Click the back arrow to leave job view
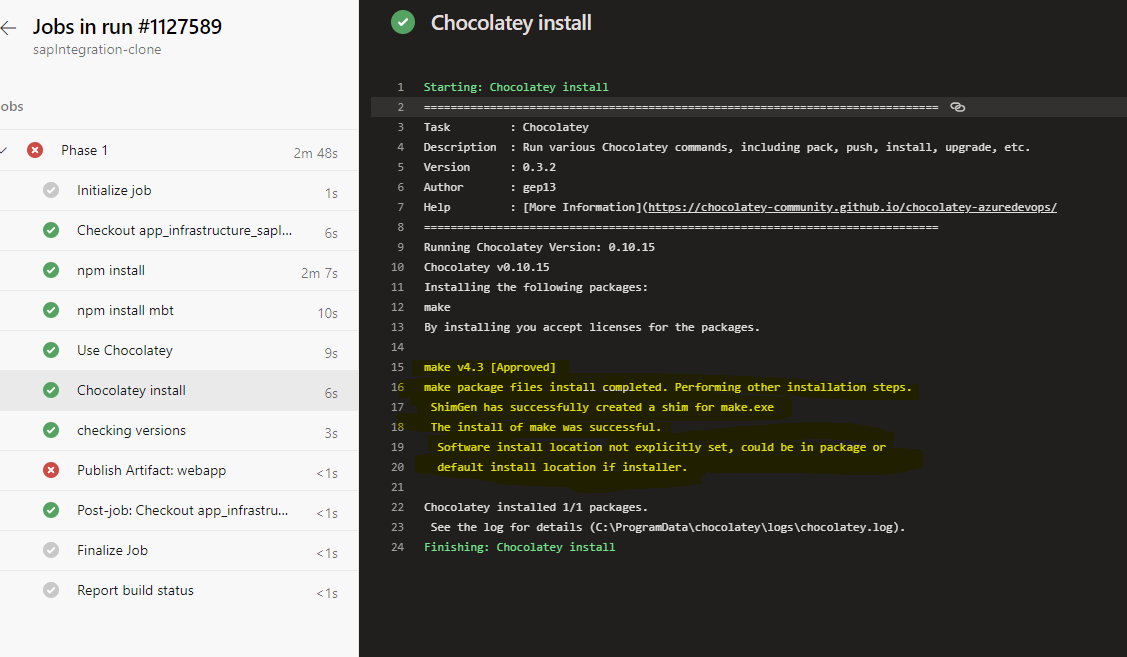The image size is (1127, 657). [x=9, y=28]
